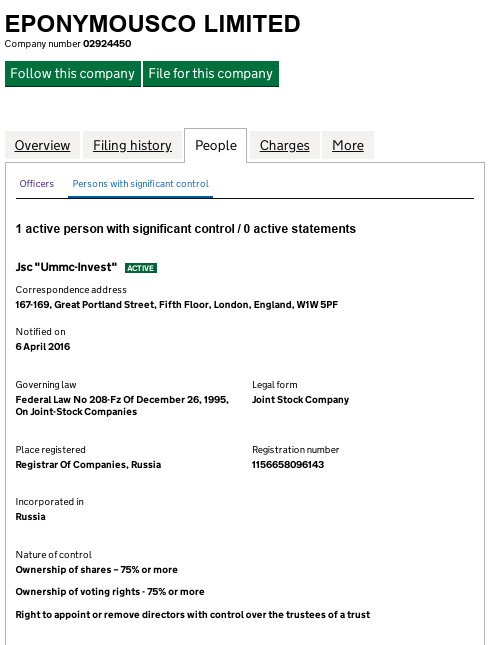Open File for this company
This screenshot has height=645, width=488.
pyautogui.click(x=211, y=74)
